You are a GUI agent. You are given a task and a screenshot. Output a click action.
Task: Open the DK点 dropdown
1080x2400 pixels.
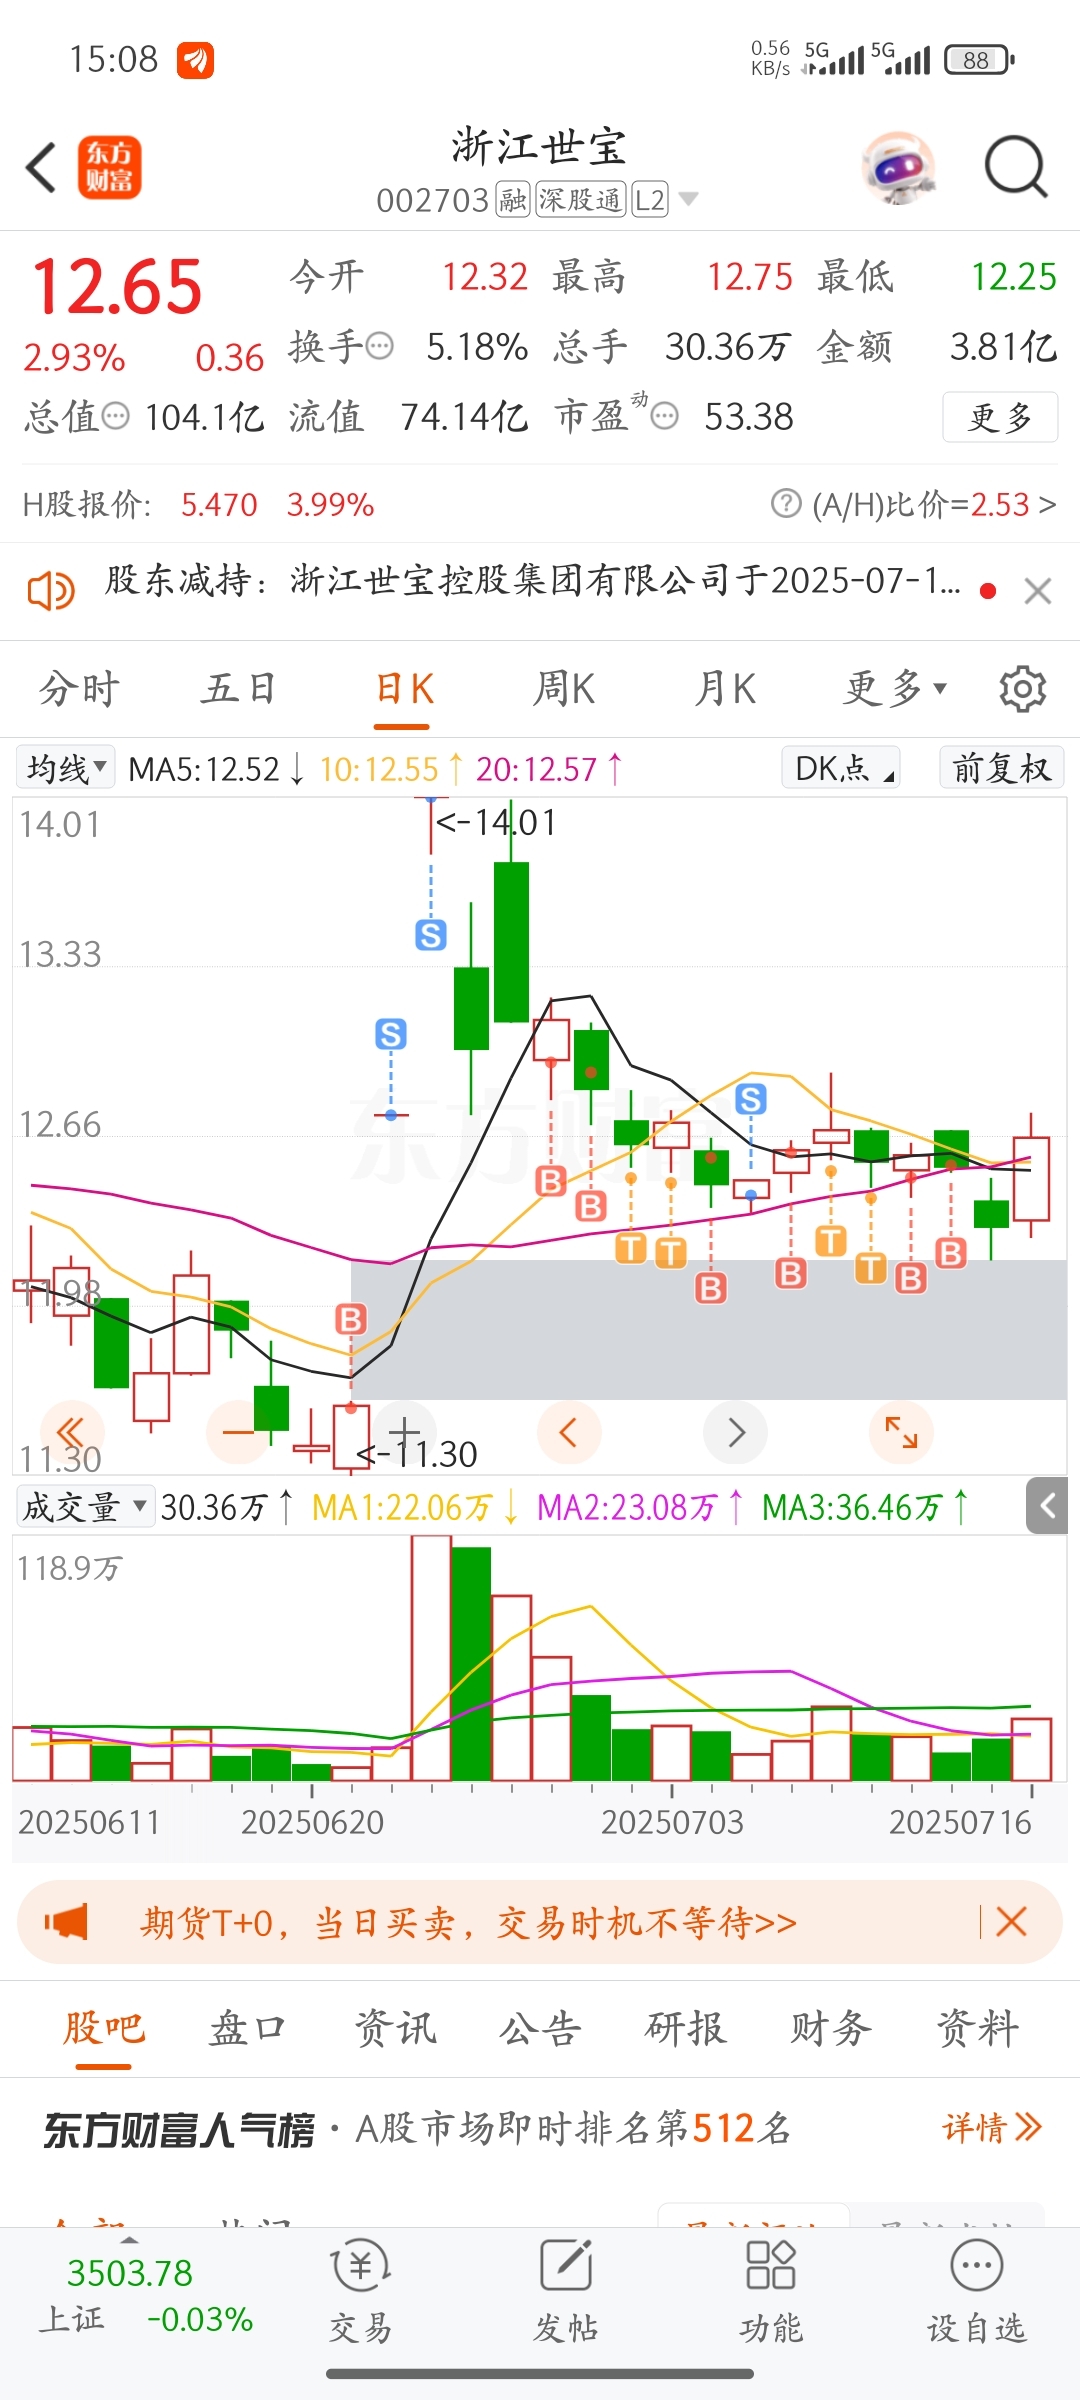pyautogui.click(x=841, y=768)
